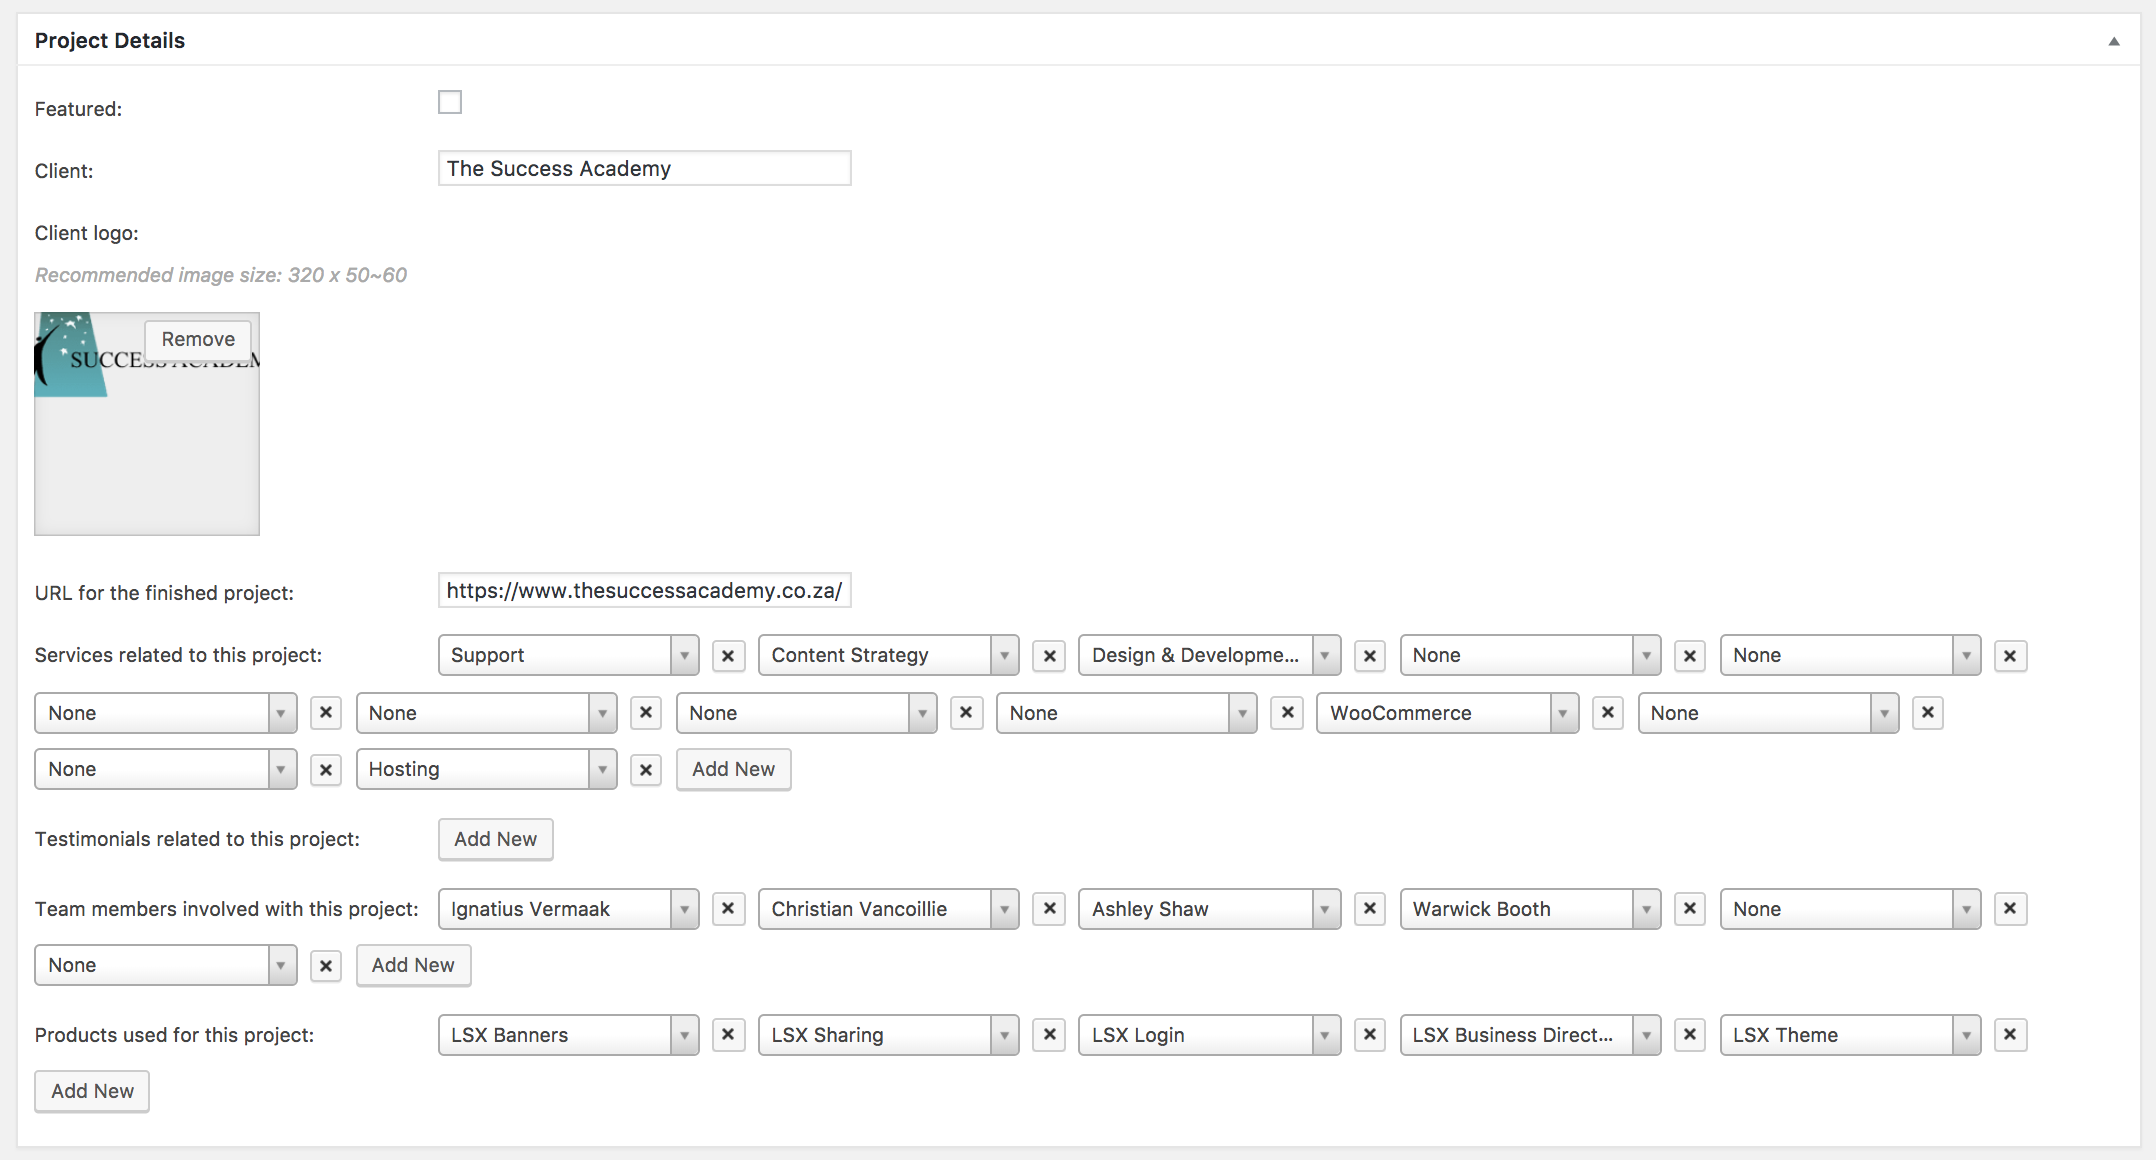Screen dimensions: 2156x1160
Task: Expand the Christian Vancoillie team dropdown
Action: pos(889,909)
